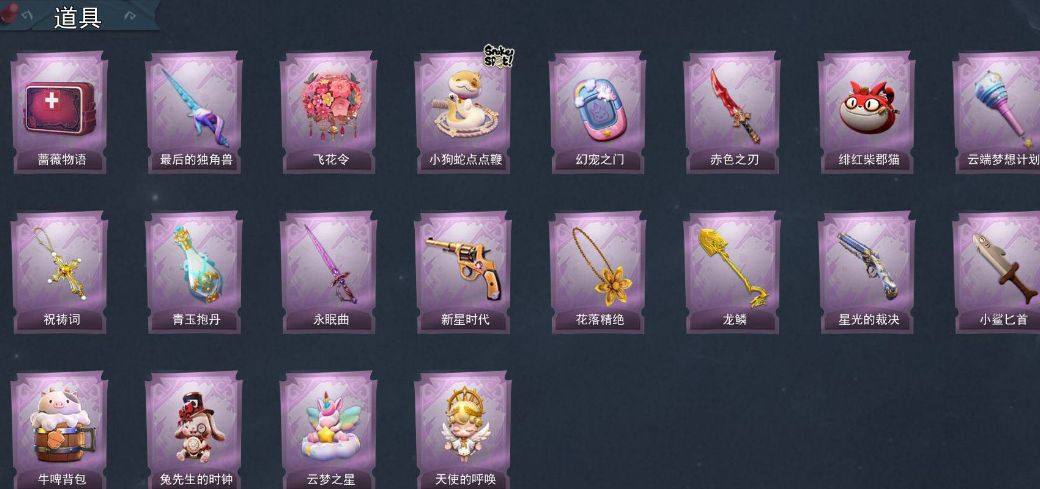Open the 飞花令 flower ball item

[x=328, y=113]
